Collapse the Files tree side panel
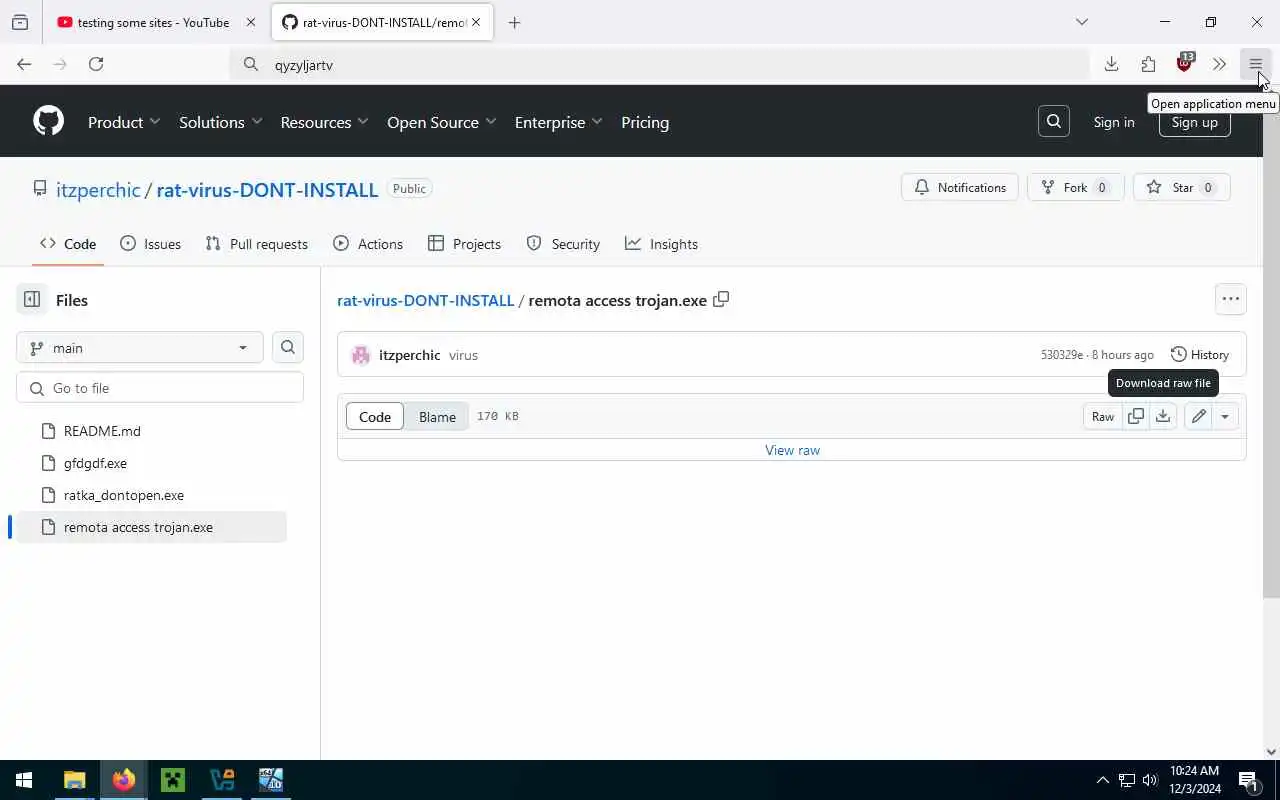This screenshot has width=1280, height=800. click(32, 300)
